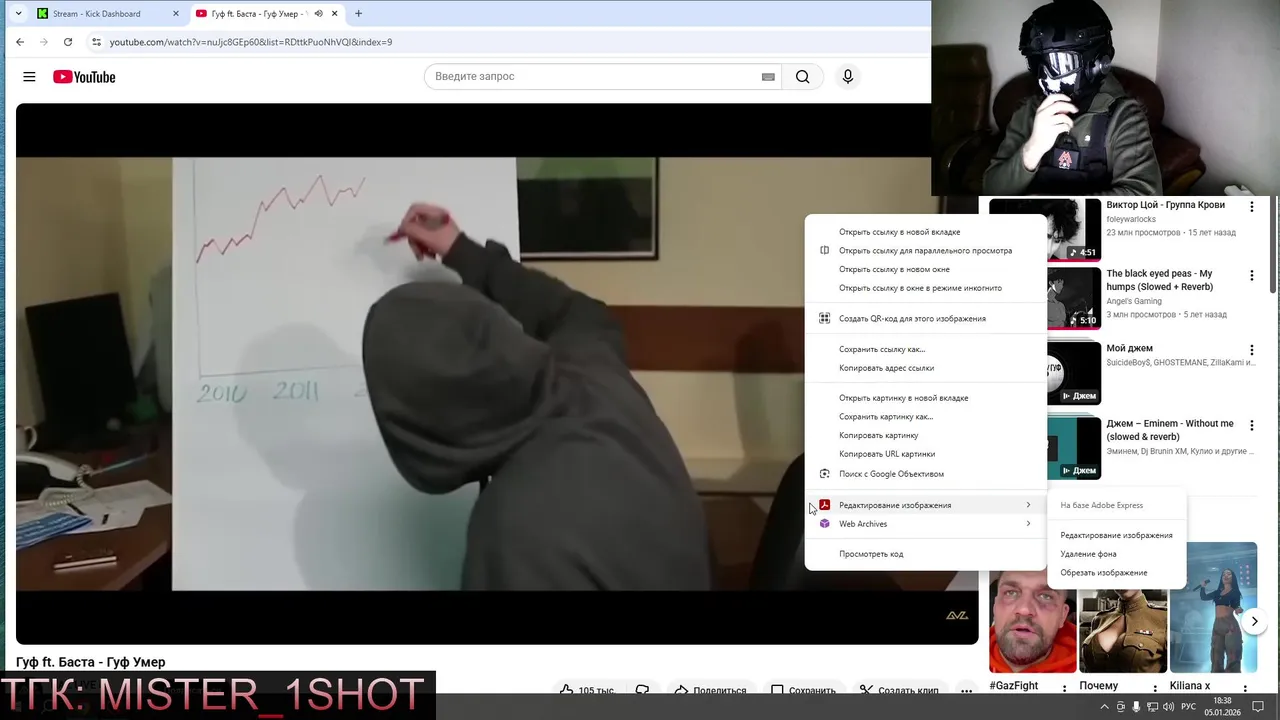This screenshot has width=1280, height=720.
Task: Close the Kick Dashboard tab
Action: click(x=176, y=14)
